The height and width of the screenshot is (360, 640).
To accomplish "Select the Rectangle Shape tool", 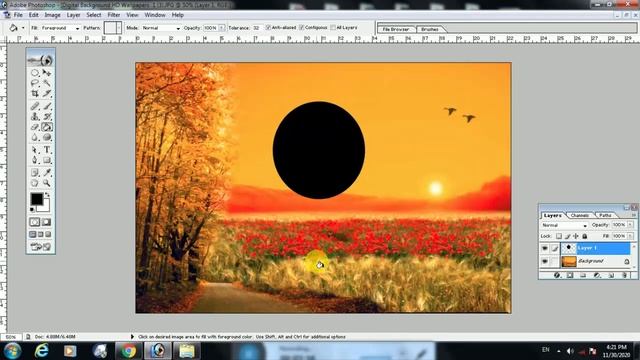I will click(x=47, y=160).
